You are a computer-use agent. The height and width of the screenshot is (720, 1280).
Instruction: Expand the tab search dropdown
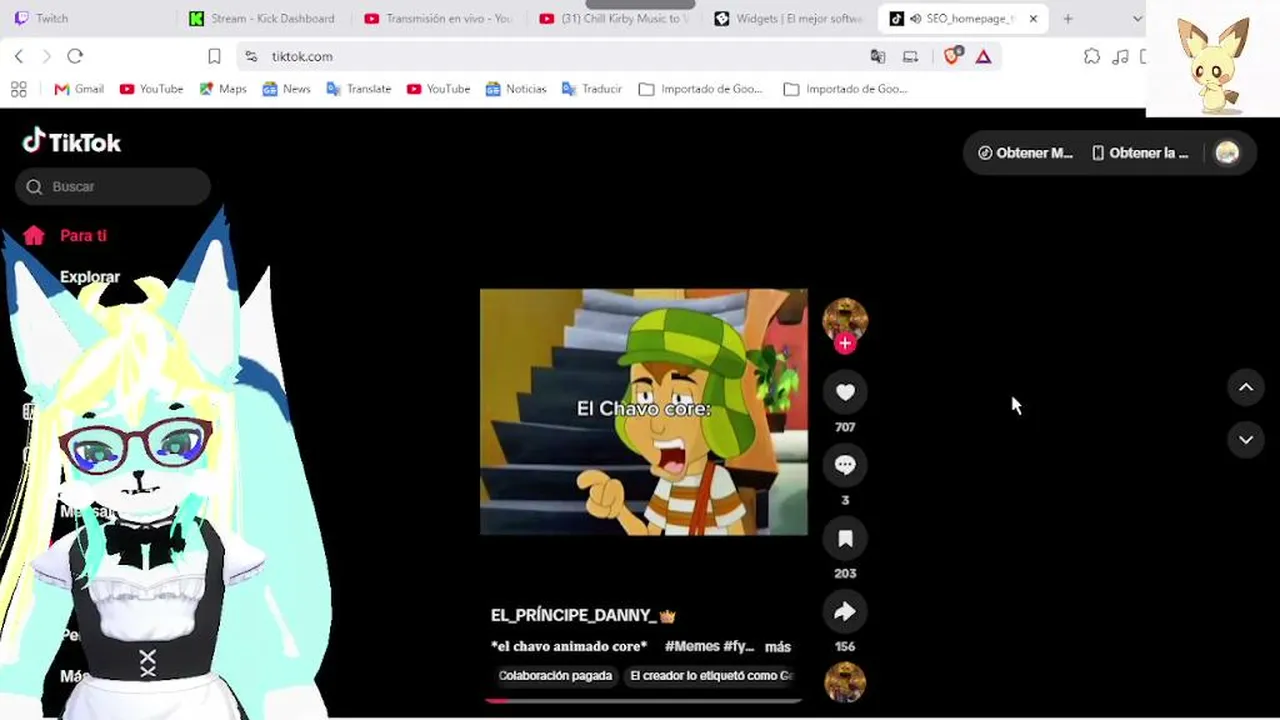(x=1137, y=18)
